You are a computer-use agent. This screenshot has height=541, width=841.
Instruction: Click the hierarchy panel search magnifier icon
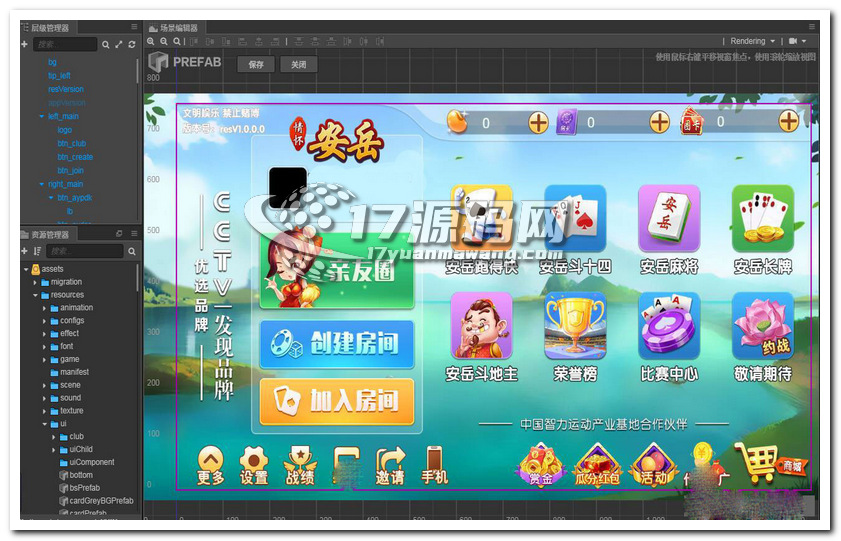[106, 45]
